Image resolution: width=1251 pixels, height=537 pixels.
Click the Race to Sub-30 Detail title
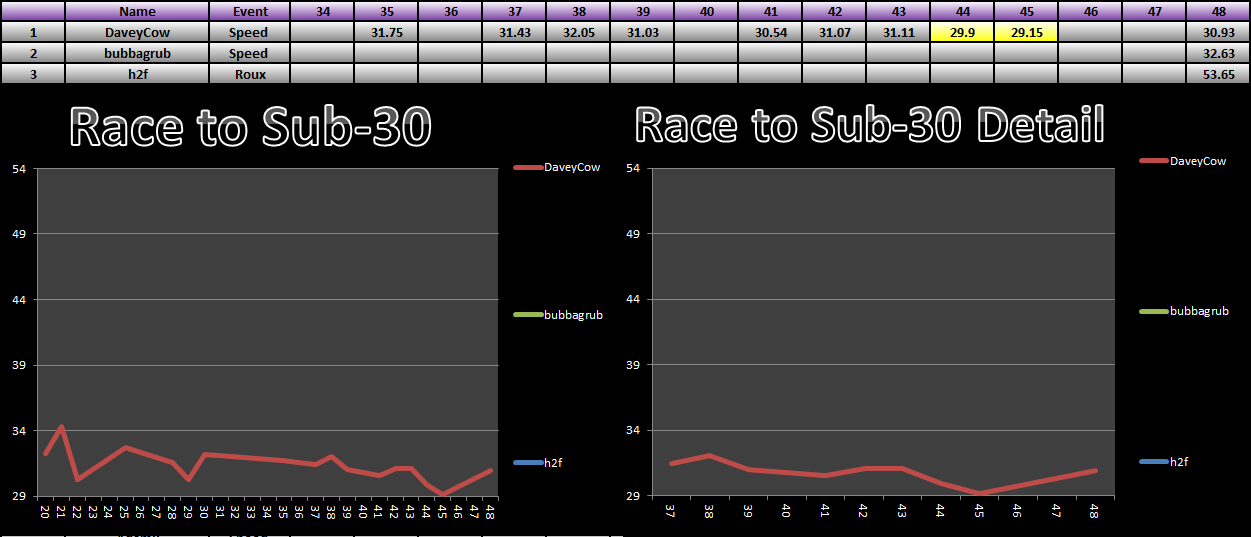(x=869, y=126)
